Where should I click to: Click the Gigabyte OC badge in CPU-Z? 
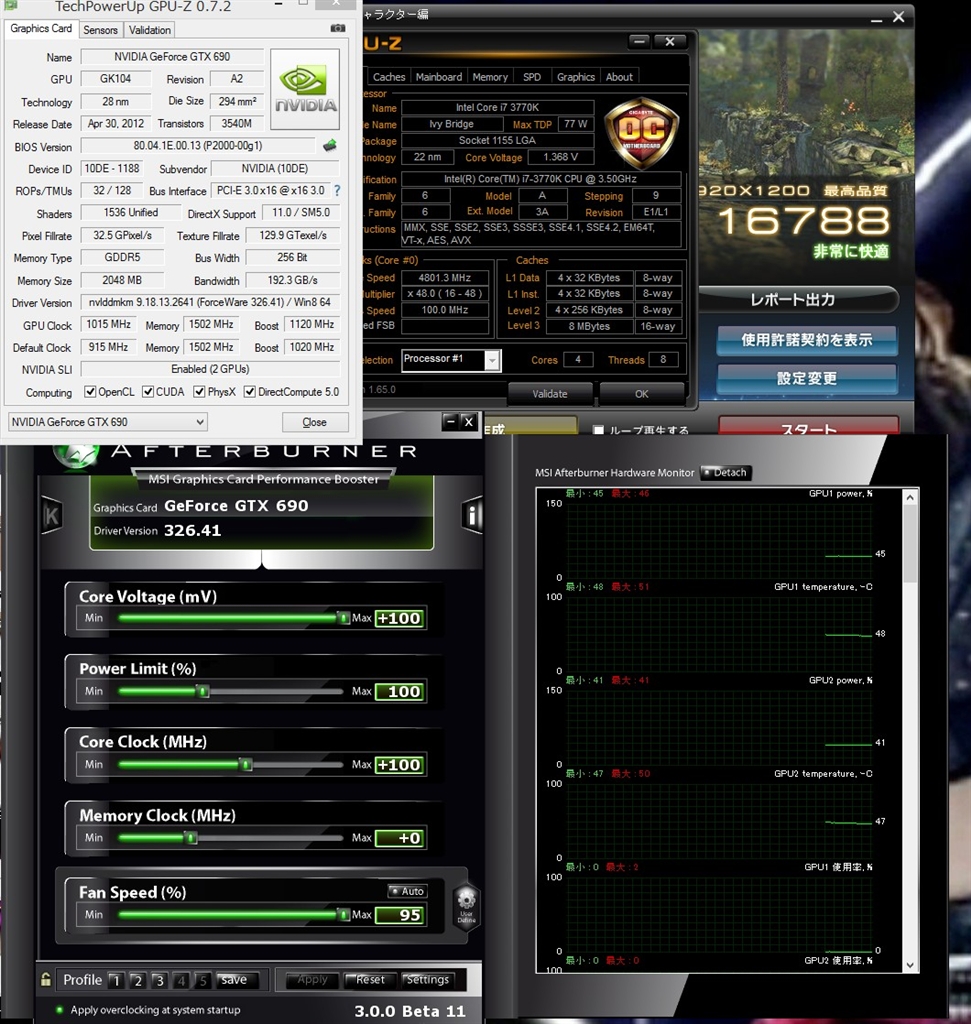click(641, 133)
